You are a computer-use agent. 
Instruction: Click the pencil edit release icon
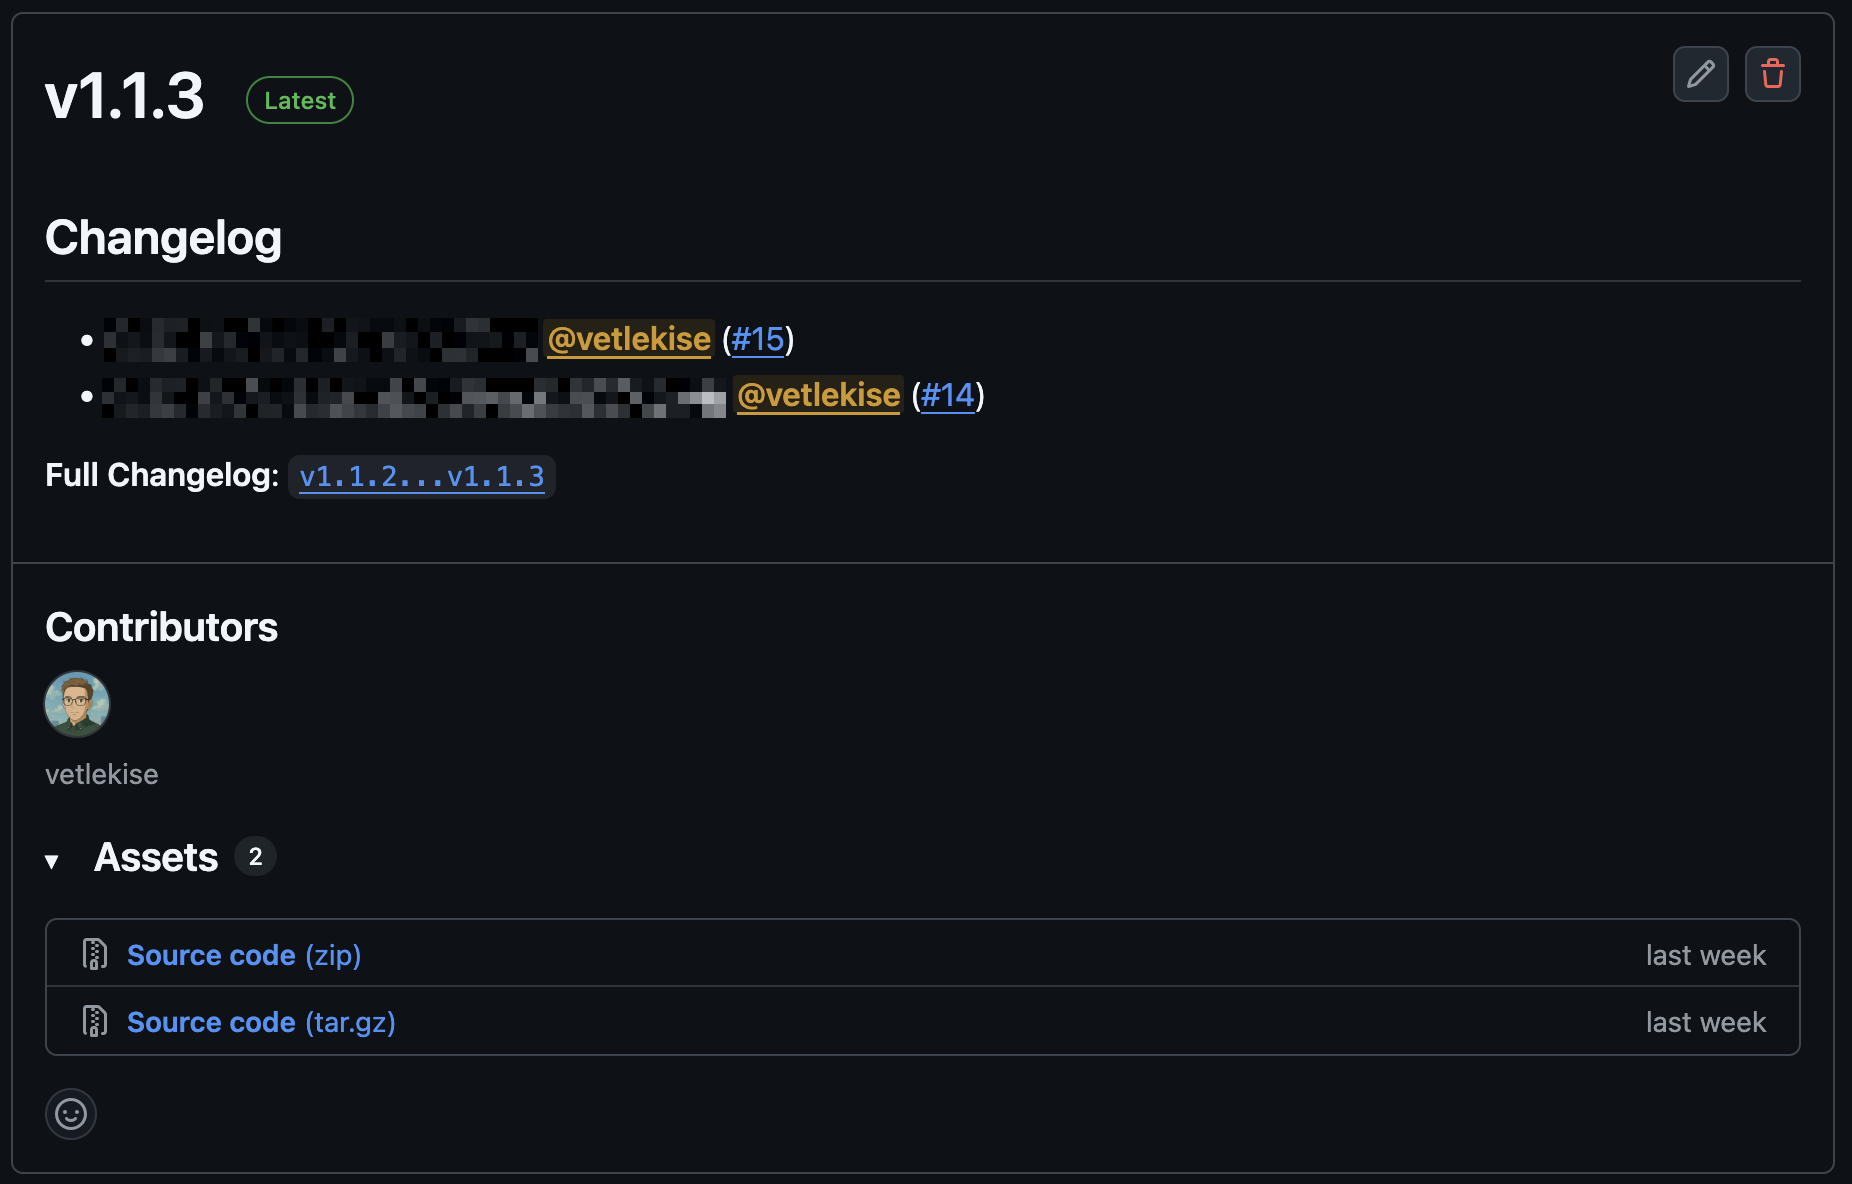[x=1700, y=74]
